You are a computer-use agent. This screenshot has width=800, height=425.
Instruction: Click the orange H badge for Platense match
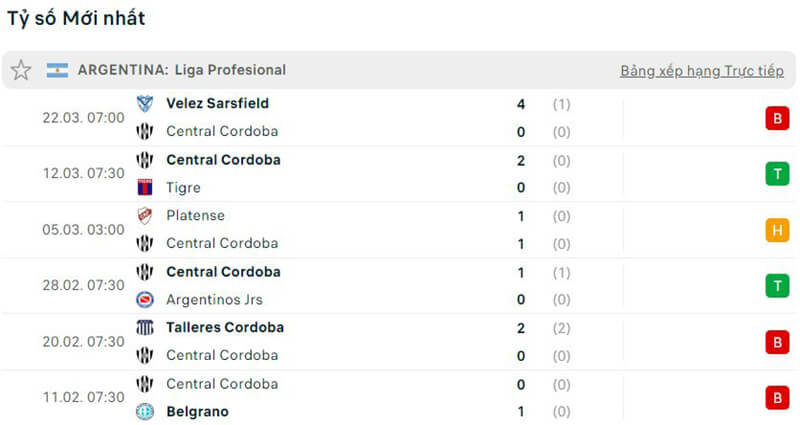[776, 230]
